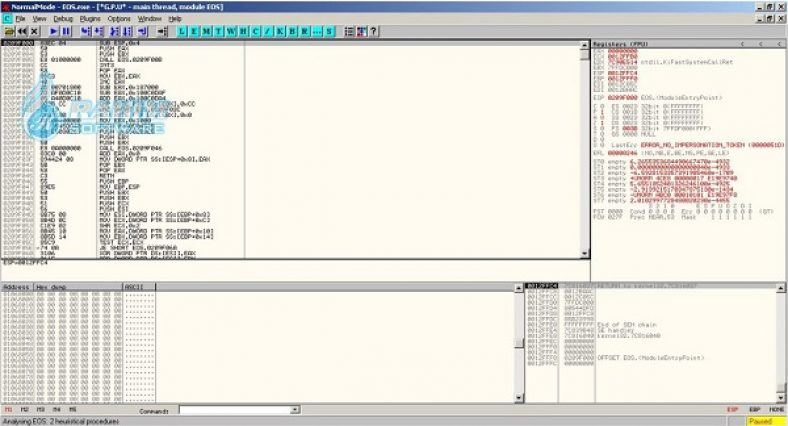Click the EBP button at bottom right
Screen dimensions: 788x426
(754, 410)
